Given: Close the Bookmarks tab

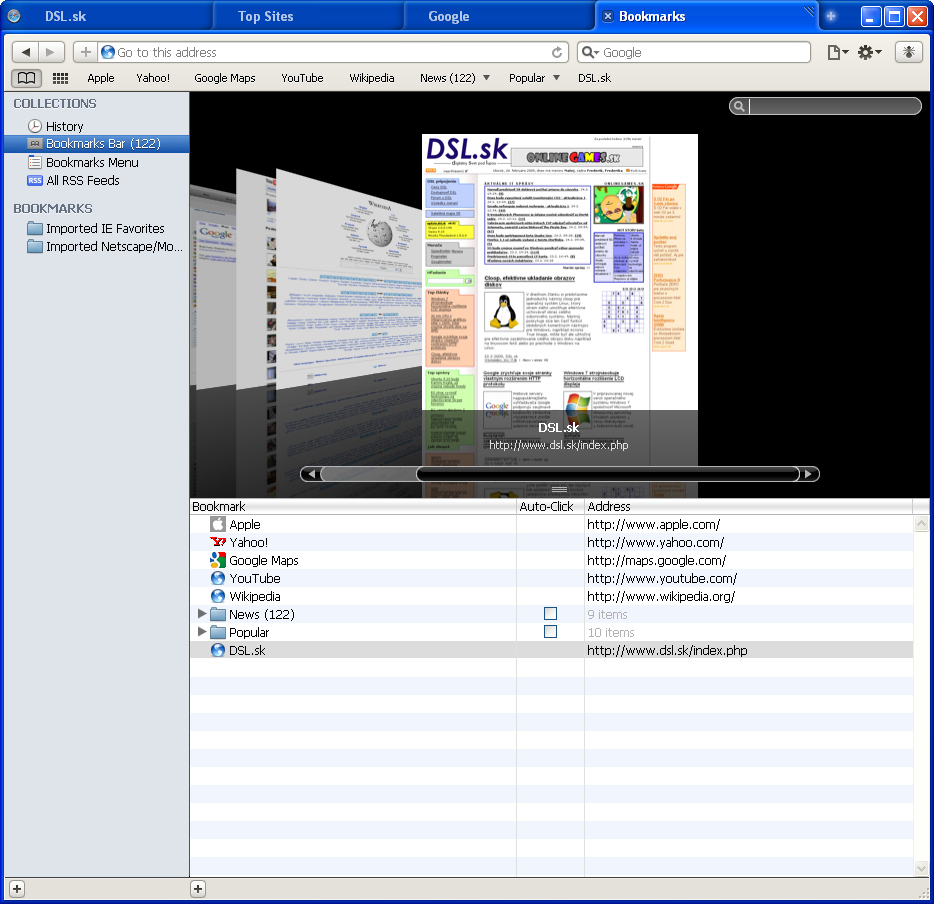Looking at the screenshot, I should (608, 16).
